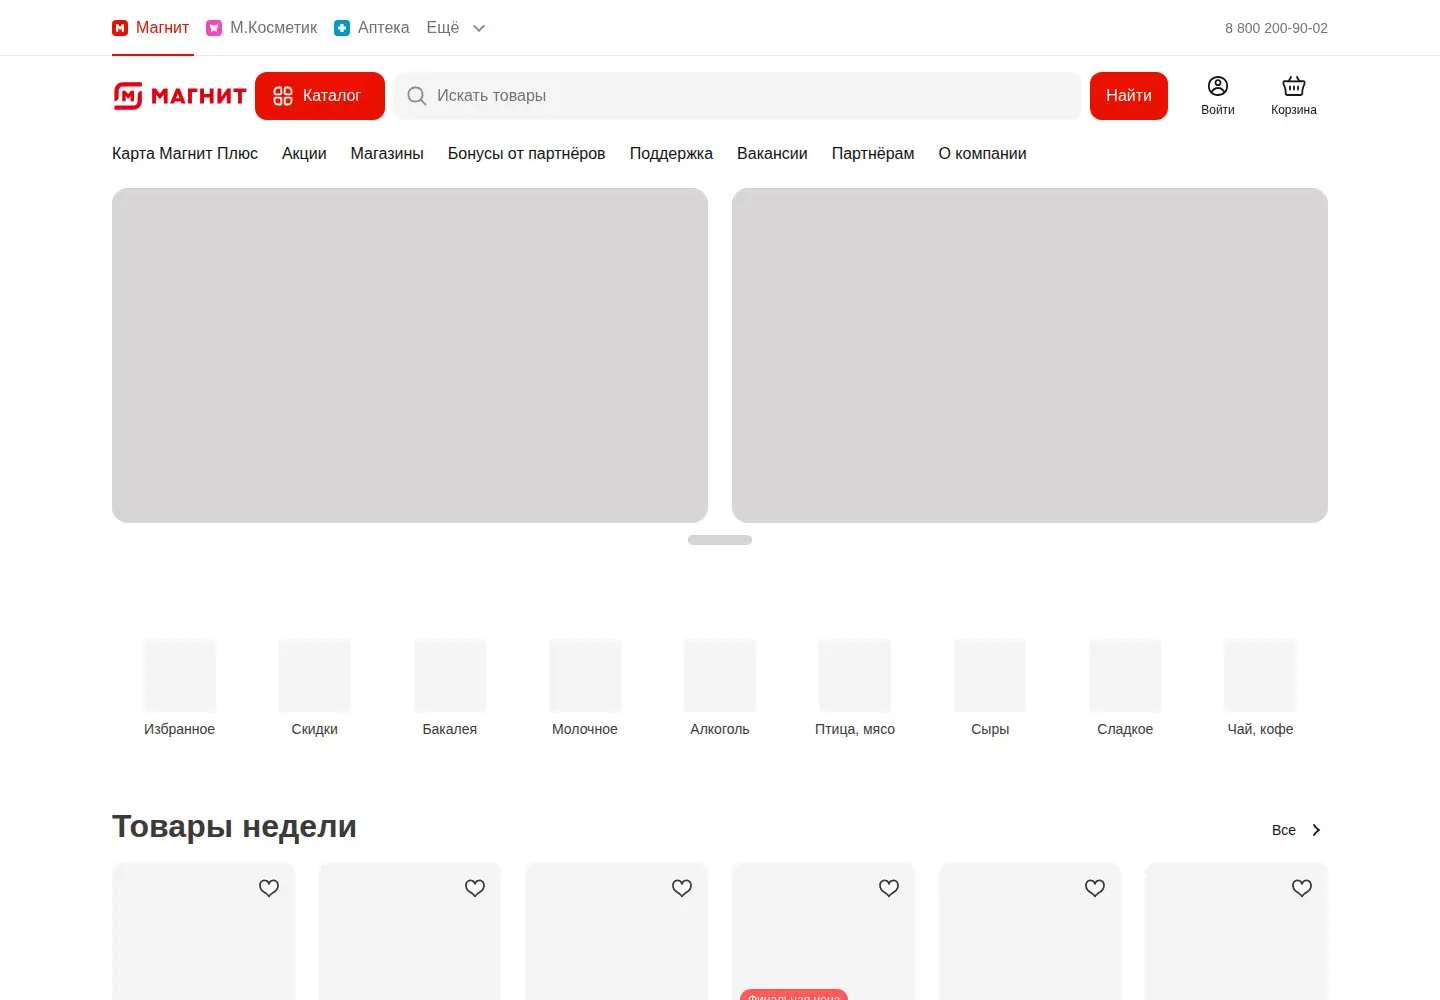
Task: Open Карта Магнит Плюс menu item
Action: (185, 153)
